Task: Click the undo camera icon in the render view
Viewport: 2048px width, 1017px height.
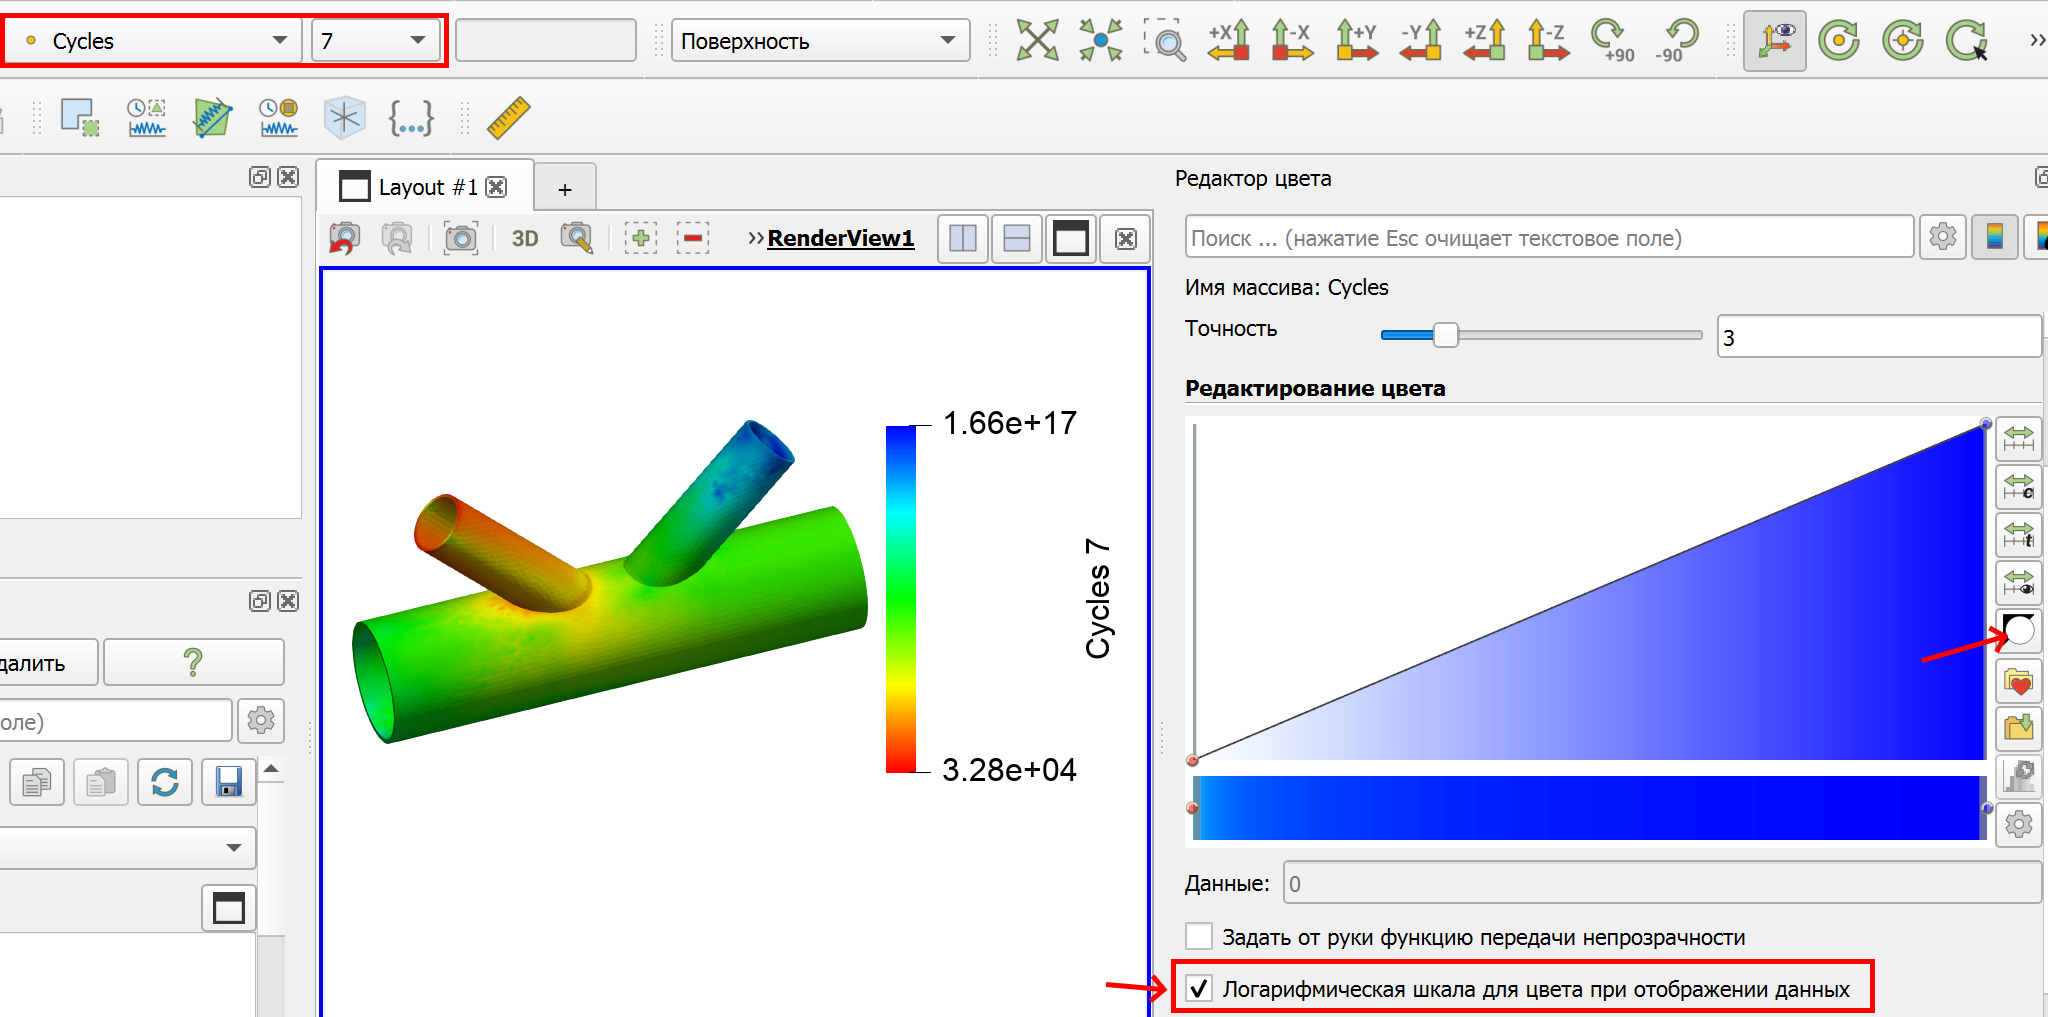Action: [345, 239]
